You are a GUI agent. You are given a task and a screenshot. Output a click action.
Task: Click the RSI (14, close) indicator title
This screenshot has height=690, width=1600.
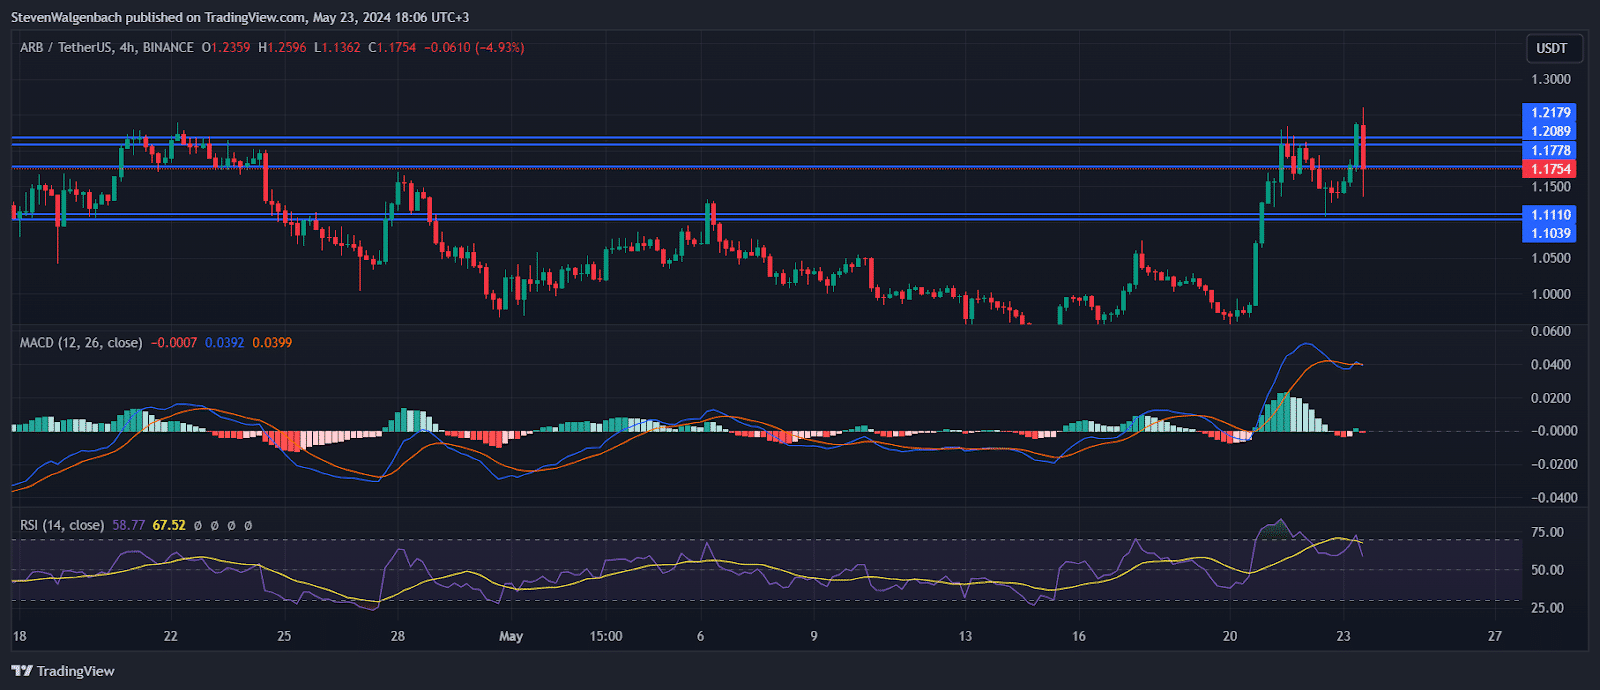pyautogui.click(x=62, y=524)
